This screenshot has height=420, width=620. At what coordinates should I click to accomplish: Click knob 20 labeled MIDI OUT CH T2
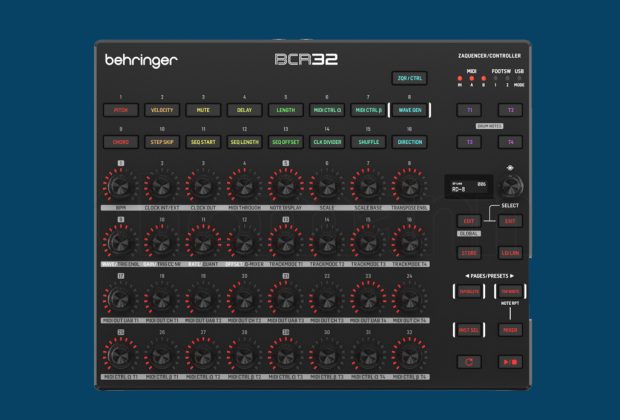click(x=244, y=299)
